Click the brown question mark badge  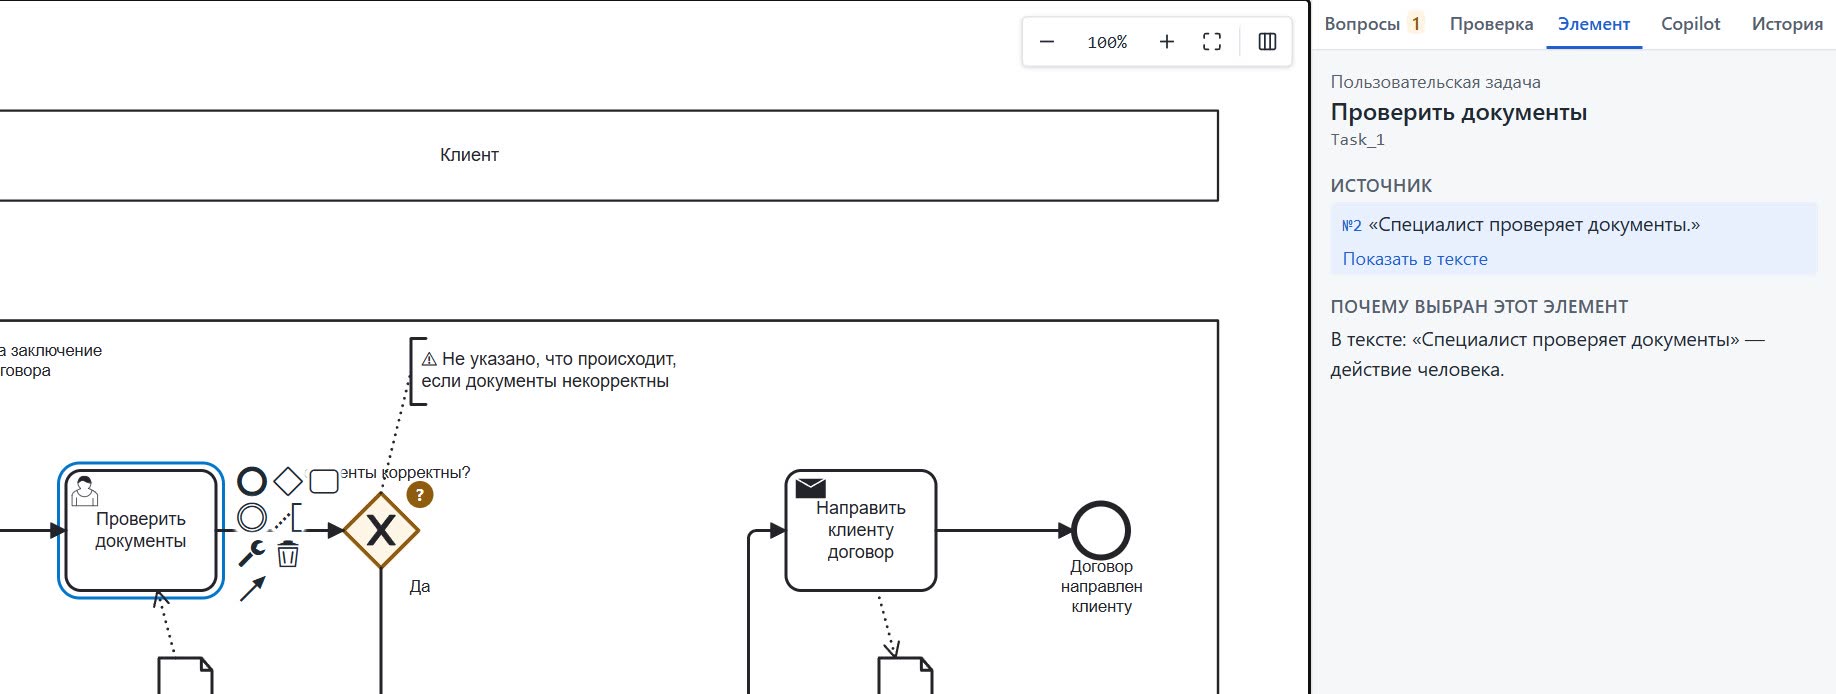(420, 494)
